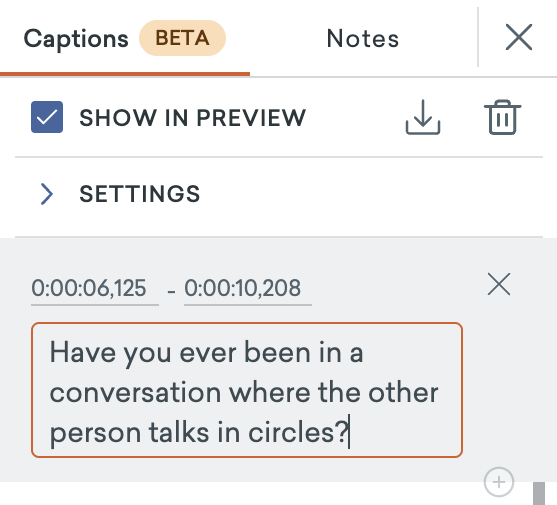Download the captions file
557x505 pixels.
(423, 117)
